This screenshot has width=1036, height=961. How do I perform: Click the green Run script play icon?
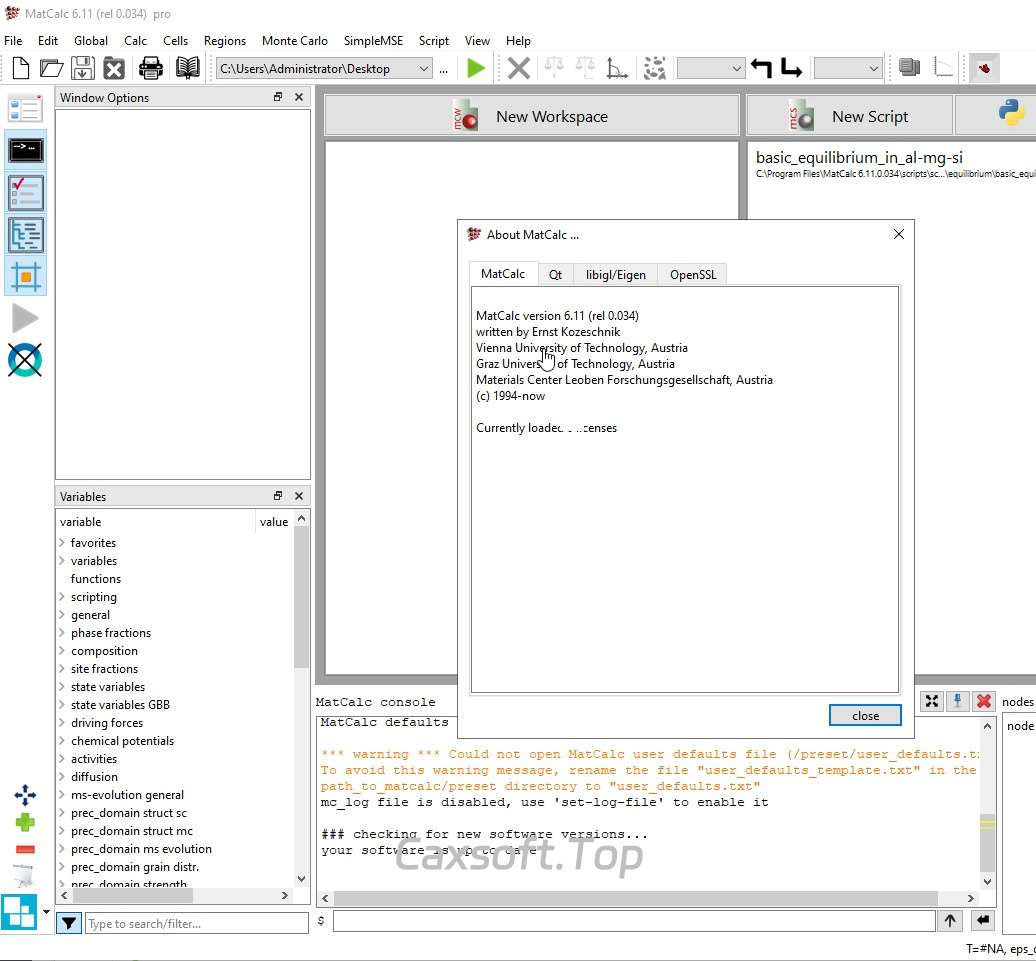tap(476, 68)
